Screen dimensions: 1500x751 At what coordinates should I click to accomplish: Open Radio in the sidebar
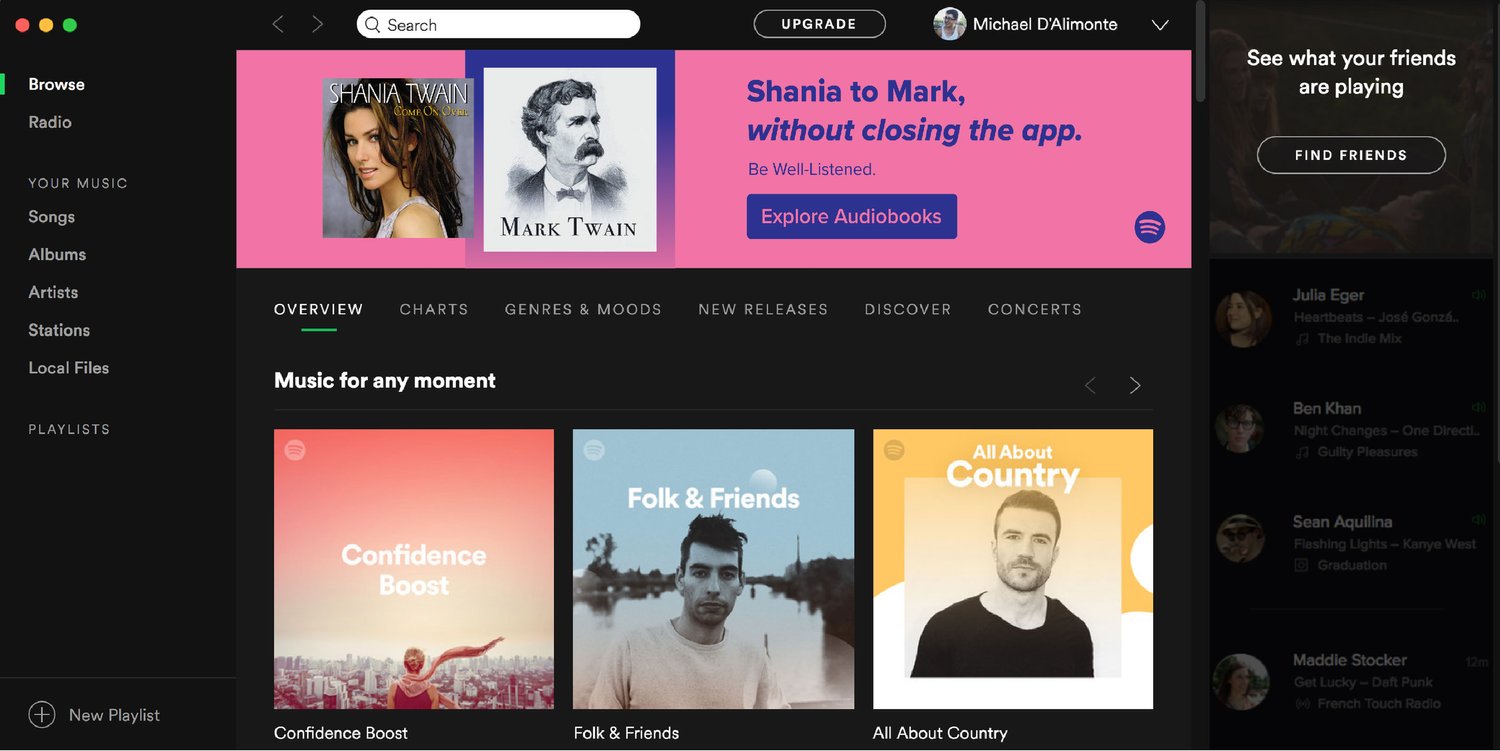(x=50, y=122)
